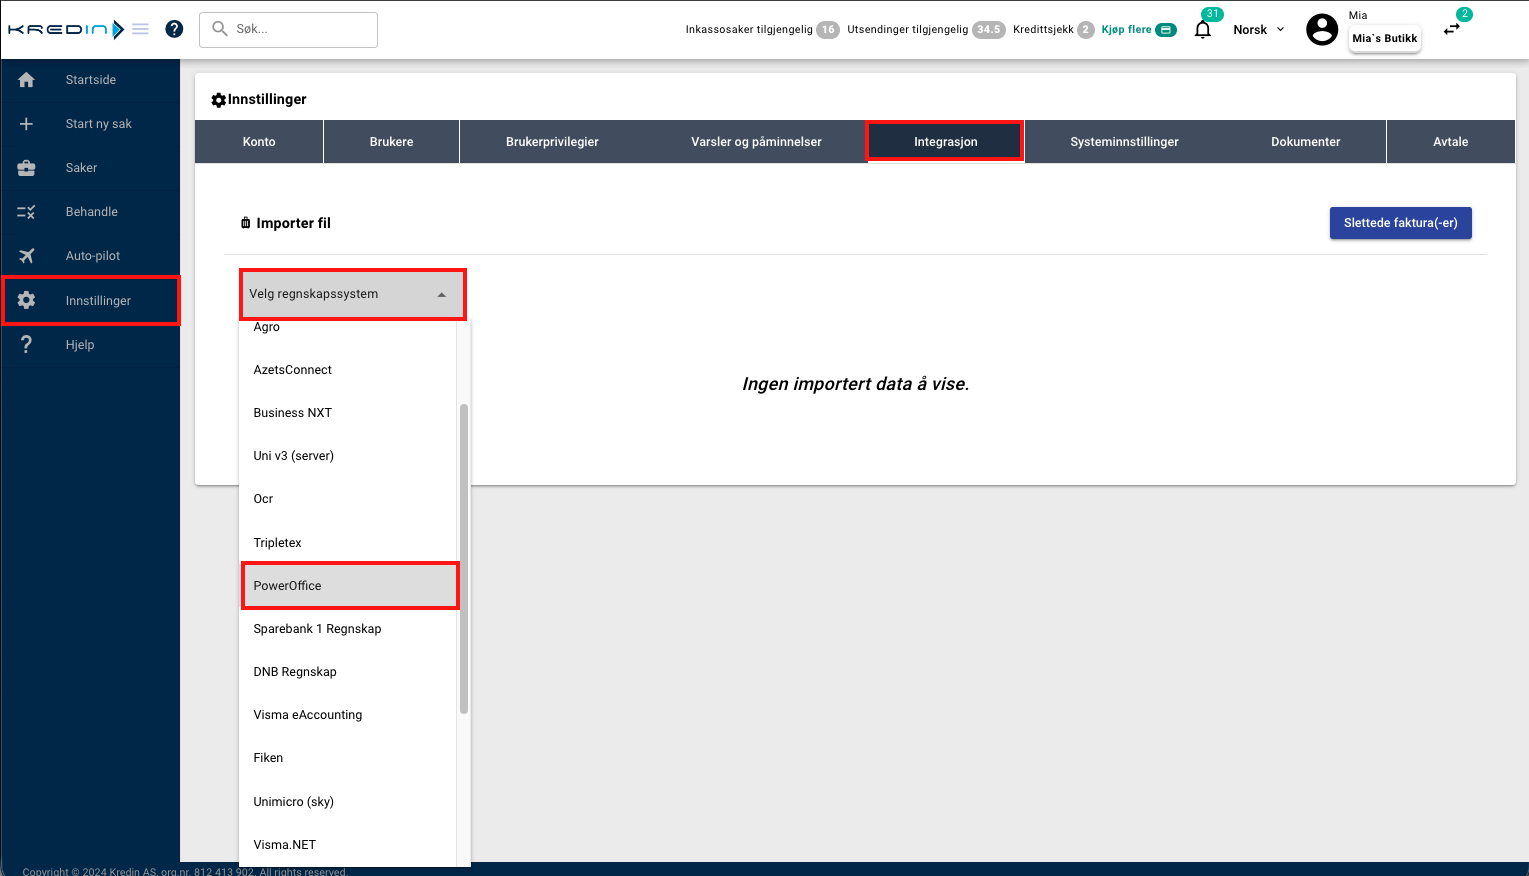The image size is (1529, 876).
Task: Click the dropdown list scrollbar
Action: tap(464, 559)
